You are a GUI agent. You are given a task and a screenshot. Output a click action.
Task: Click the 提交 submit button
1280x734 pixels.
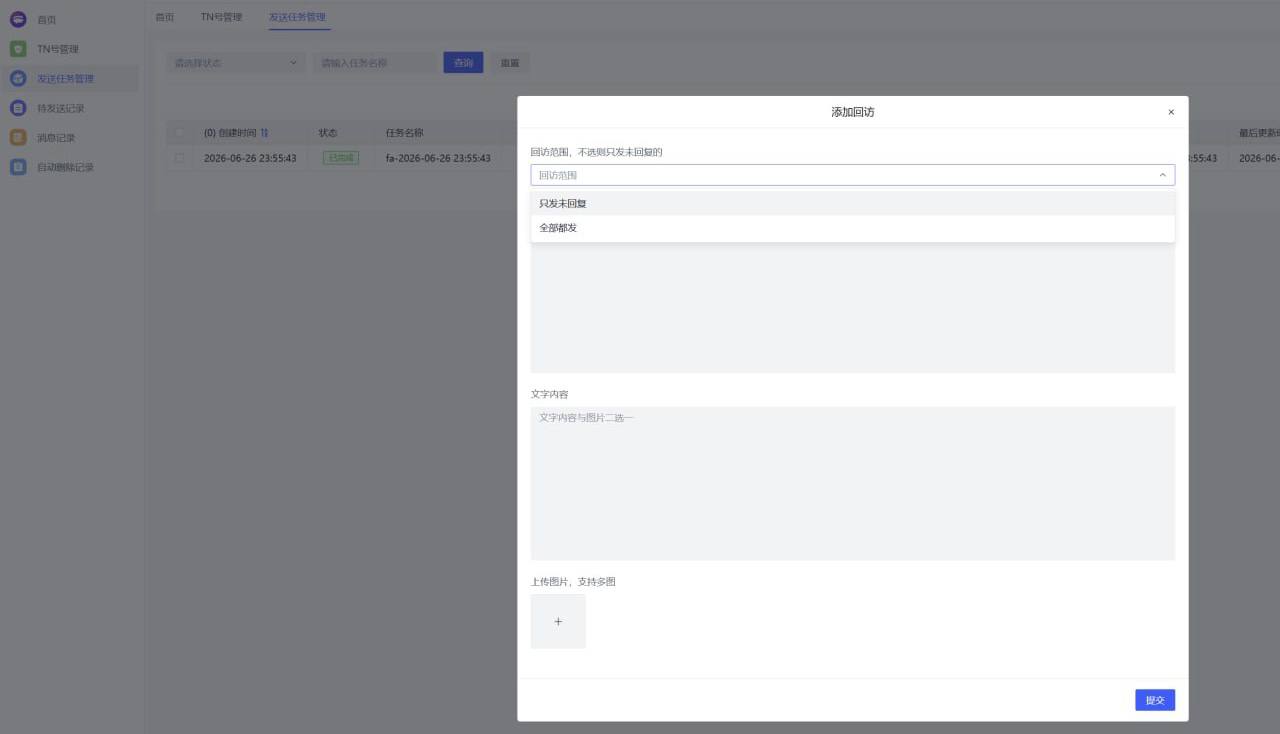[1155, 700]
